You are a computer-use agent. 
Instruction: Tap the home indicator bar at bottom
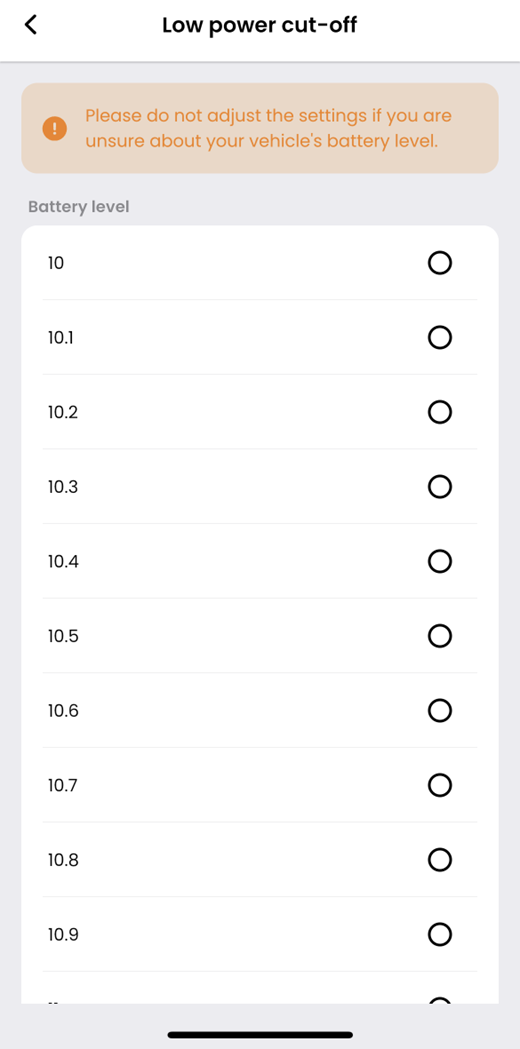[260, 1034]
